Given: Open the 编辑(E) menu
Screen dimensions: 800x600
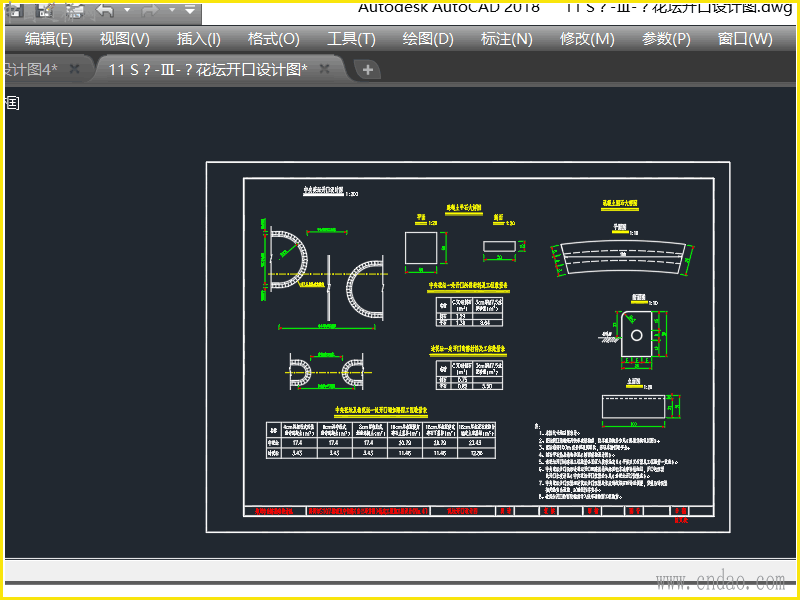Looking at the screenshot, I should [49, 39].
